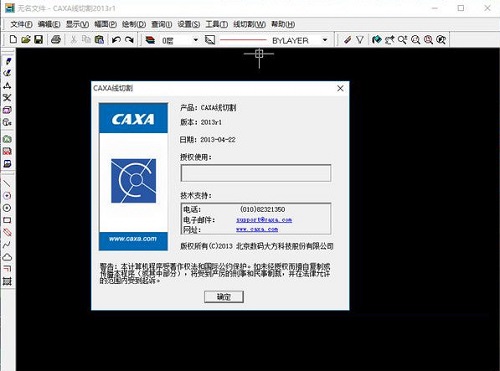Select the rectangle drawing tool in sidebar

7,220
